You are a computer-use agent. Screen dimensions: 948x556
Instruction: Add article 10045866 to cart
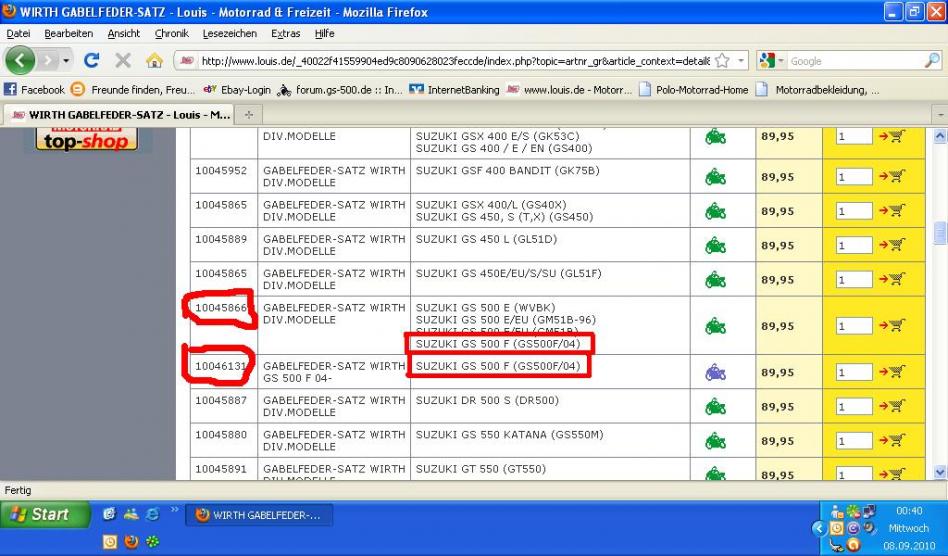(x=892, y=325)
